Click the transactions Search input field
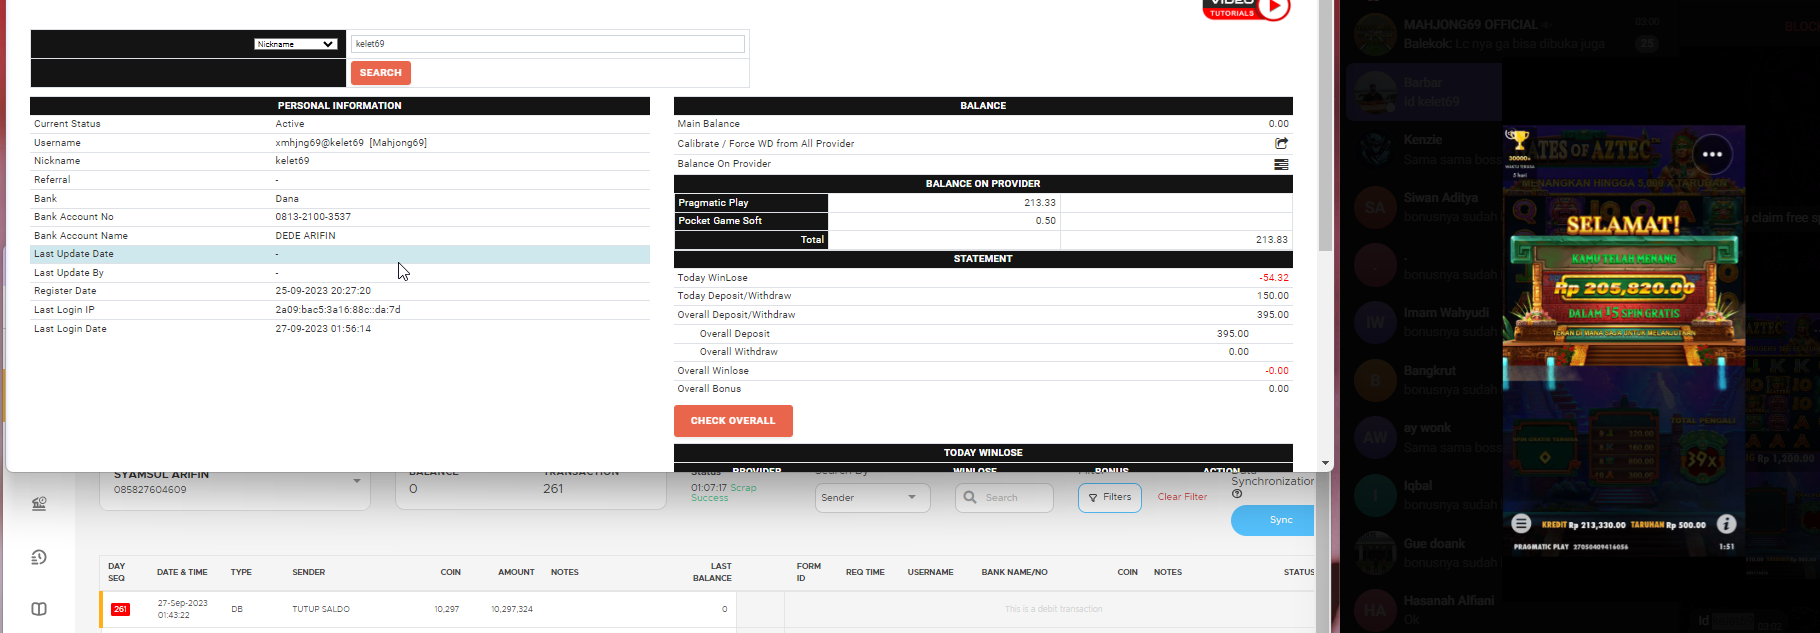Screen dimensions: 1820x633 tap(1005, 498)
